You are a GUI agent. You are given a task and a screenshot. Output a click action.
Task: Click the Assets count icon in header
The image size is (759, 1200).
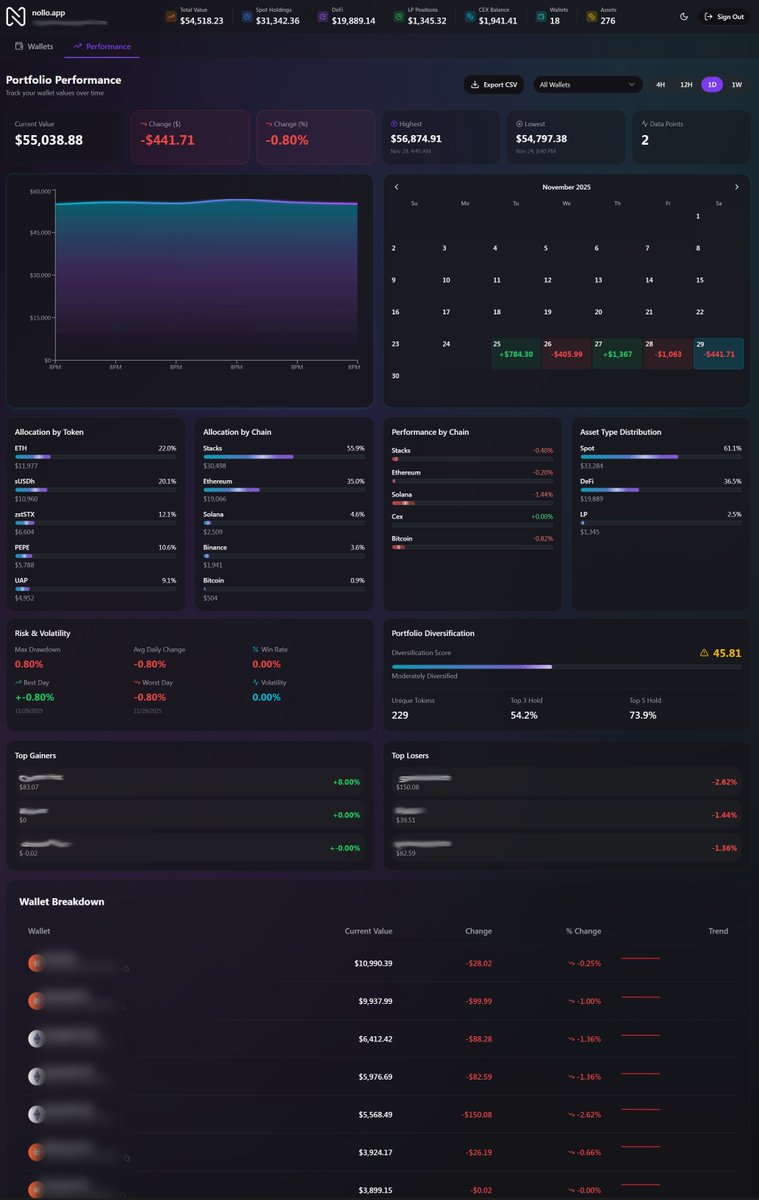[591, 16]
